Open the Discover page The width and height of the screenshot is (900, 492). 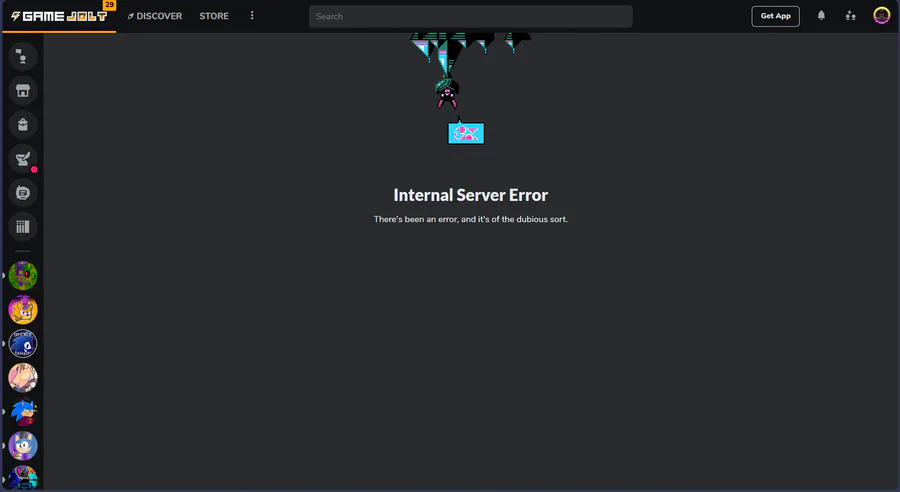click(155, 16)
